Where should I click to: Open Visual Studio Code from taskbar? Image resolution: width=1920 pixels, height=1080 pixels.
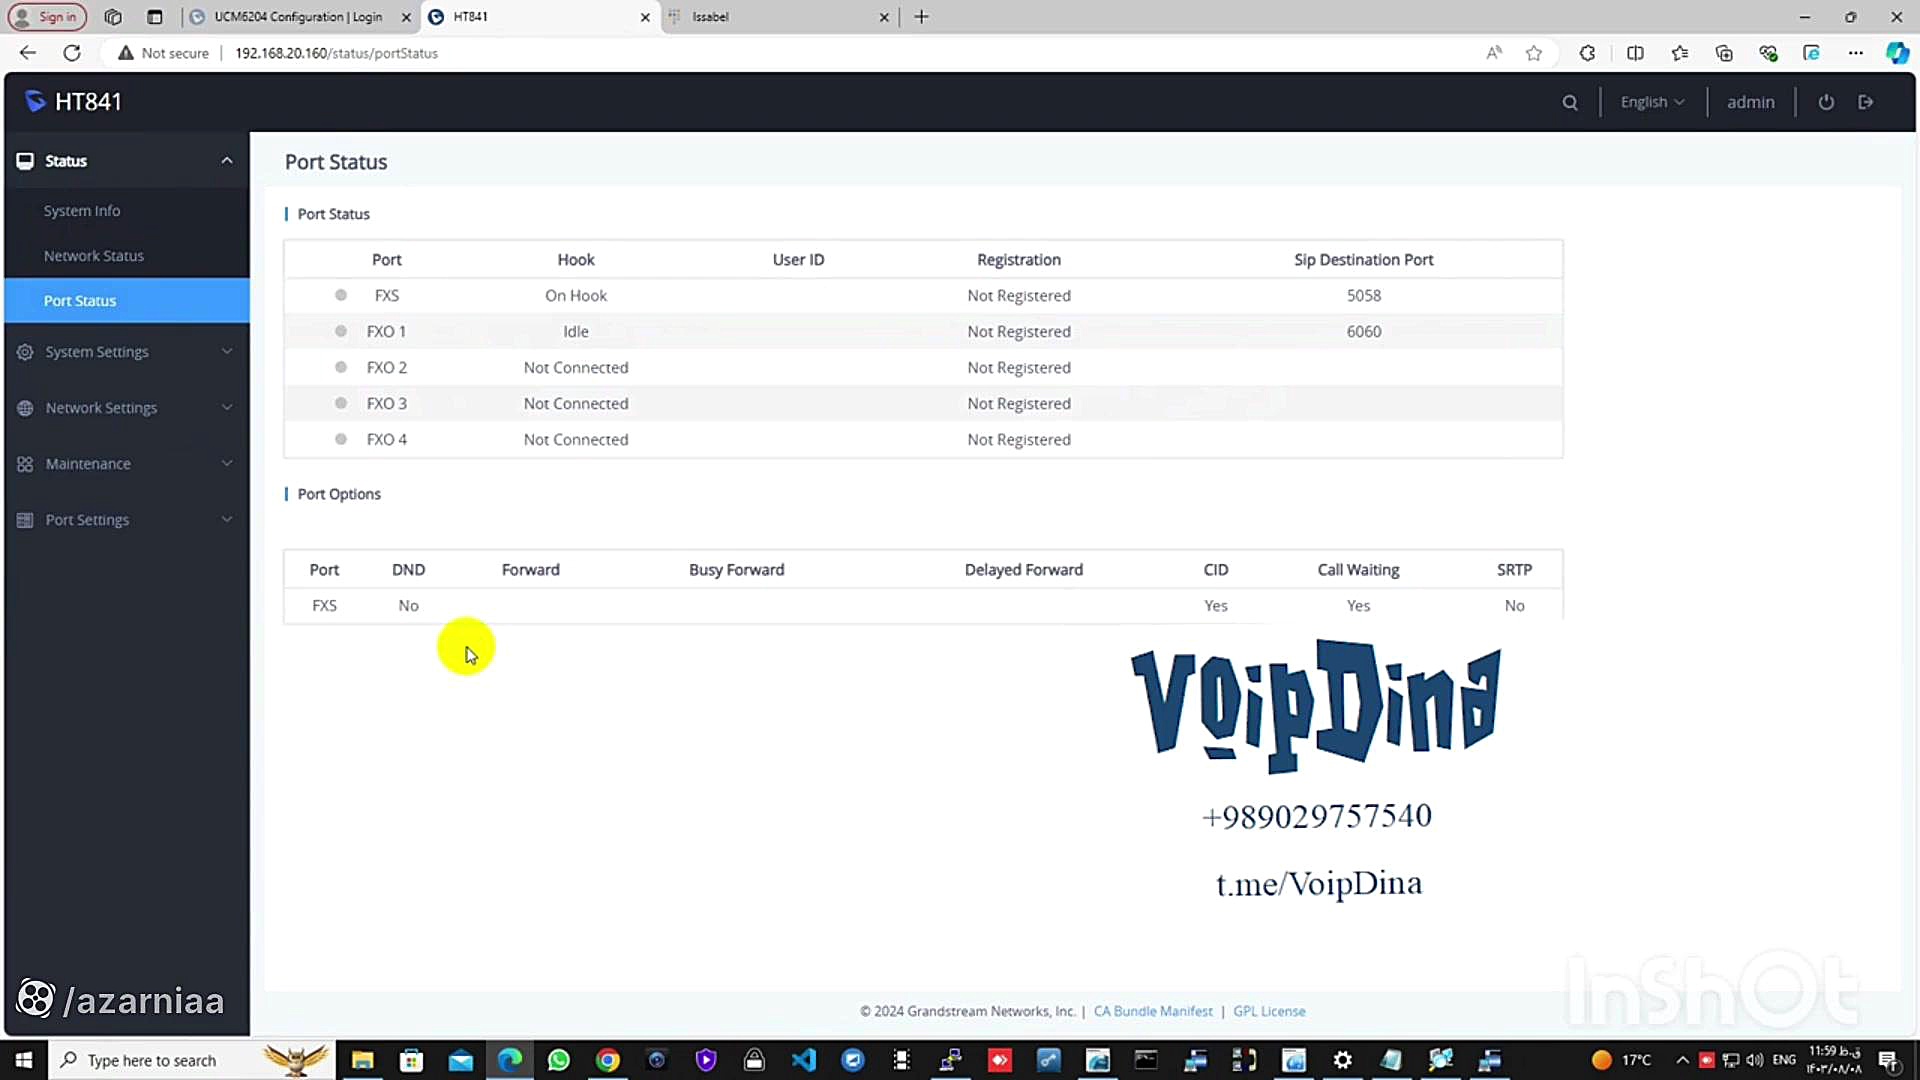pos(804,1060)
